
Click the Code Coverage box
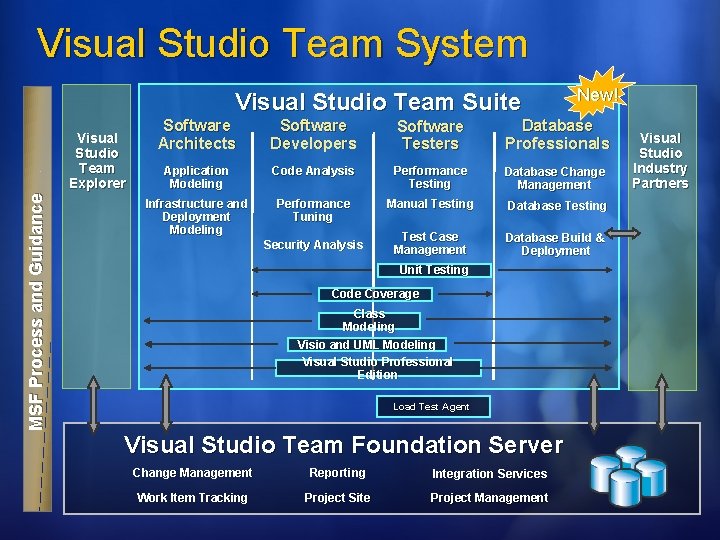coord(375,294)
